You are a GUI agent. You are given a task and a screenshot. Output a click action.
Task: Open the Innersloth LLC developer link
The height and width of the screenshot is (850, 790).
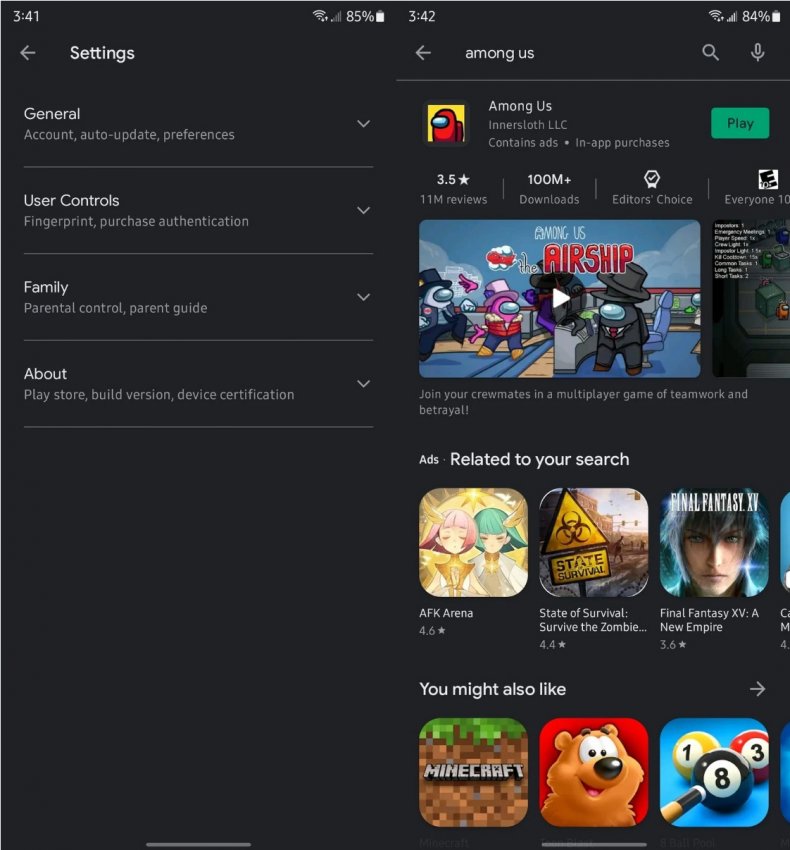(527, 125)
